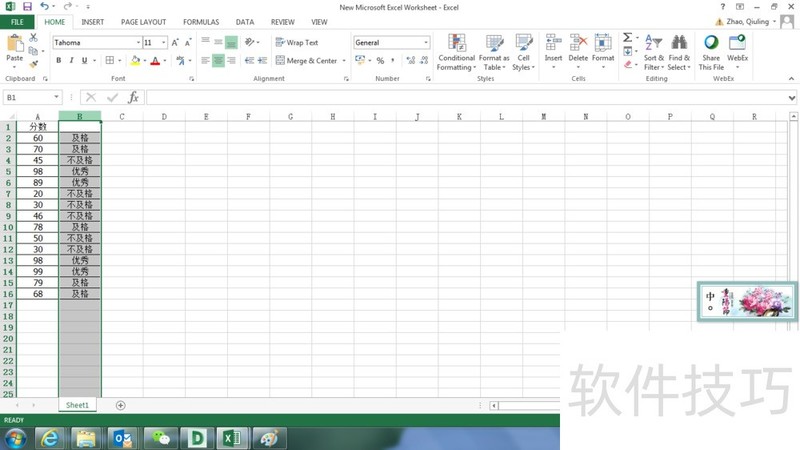Open Internet Explorer from taskbar
Viewport: 800px width, 450px height.
tap(49, 438)
